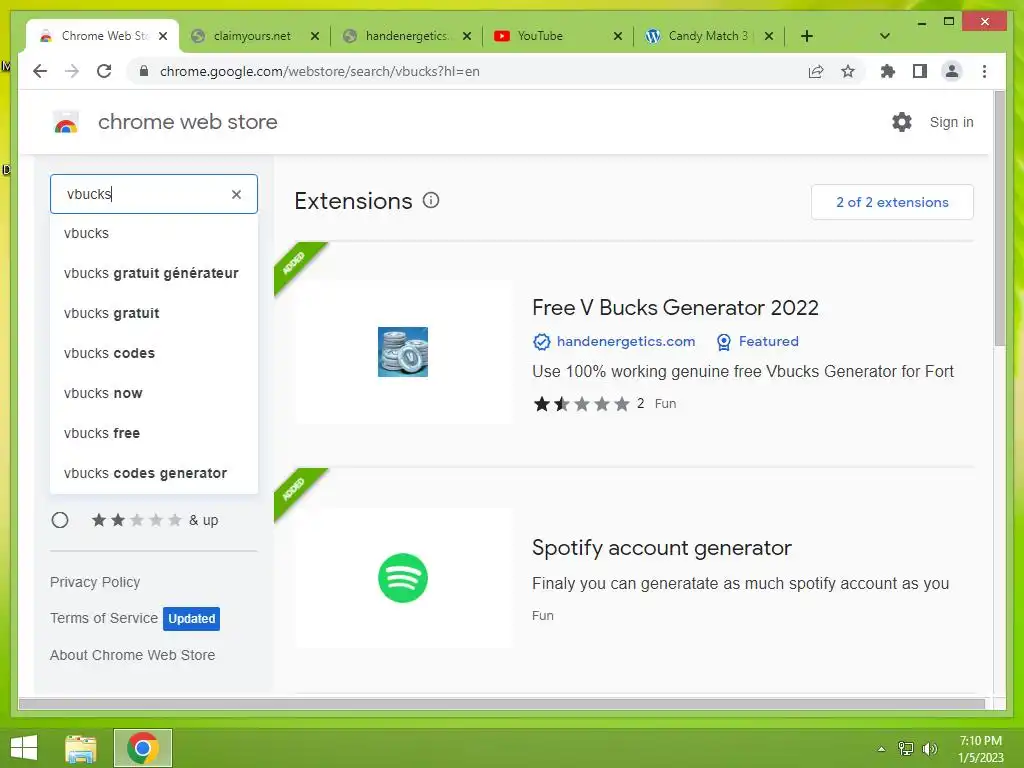
Task: Choose suggestion 'vbucks codes generator'
Action: [154, 473]
